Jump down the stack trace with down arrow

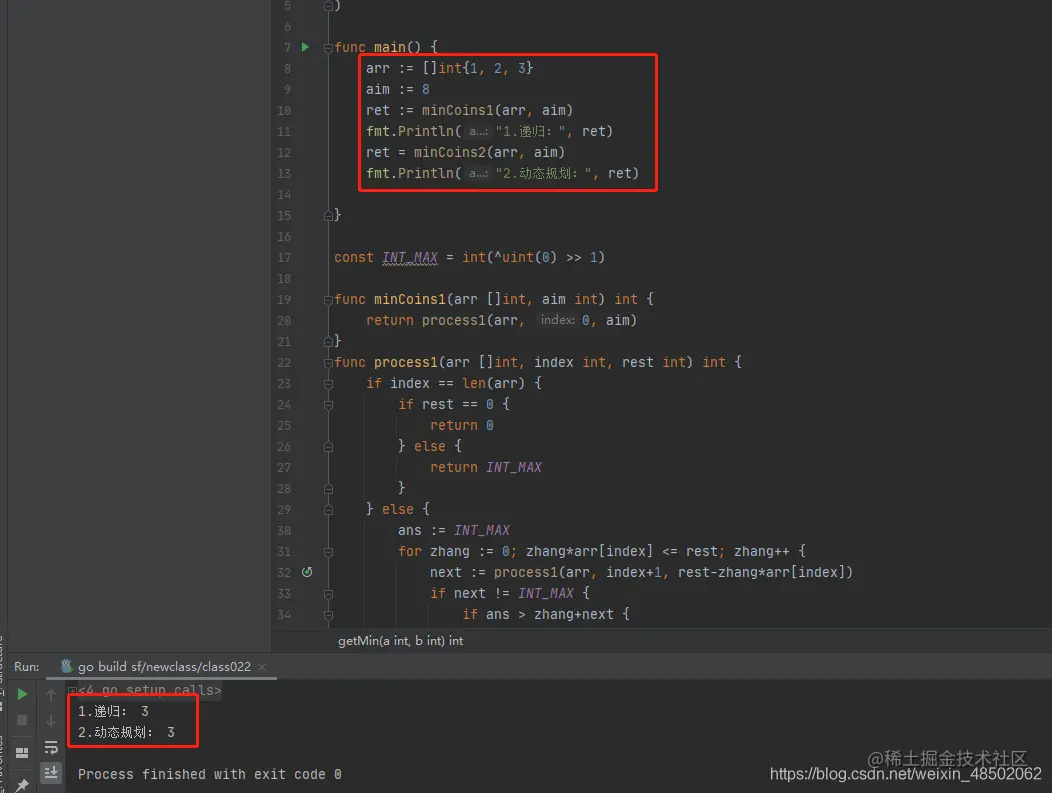[51, 721]
